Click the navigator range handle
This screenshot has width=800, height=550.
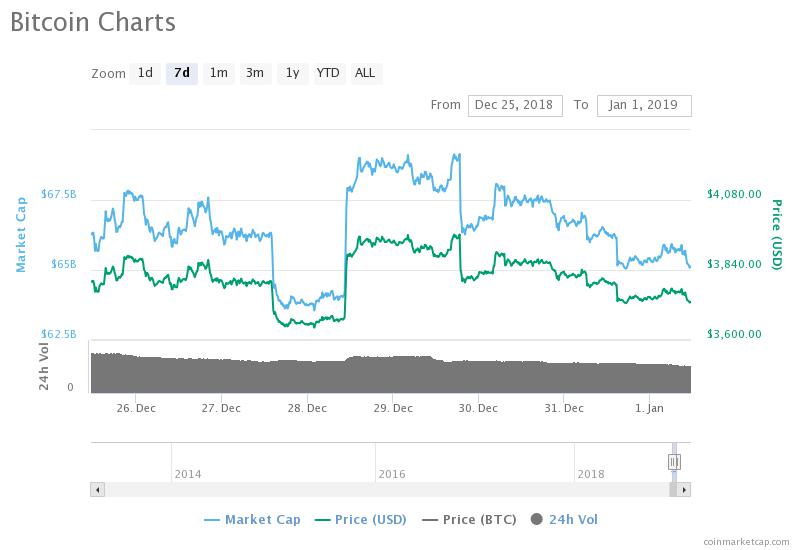674,461
